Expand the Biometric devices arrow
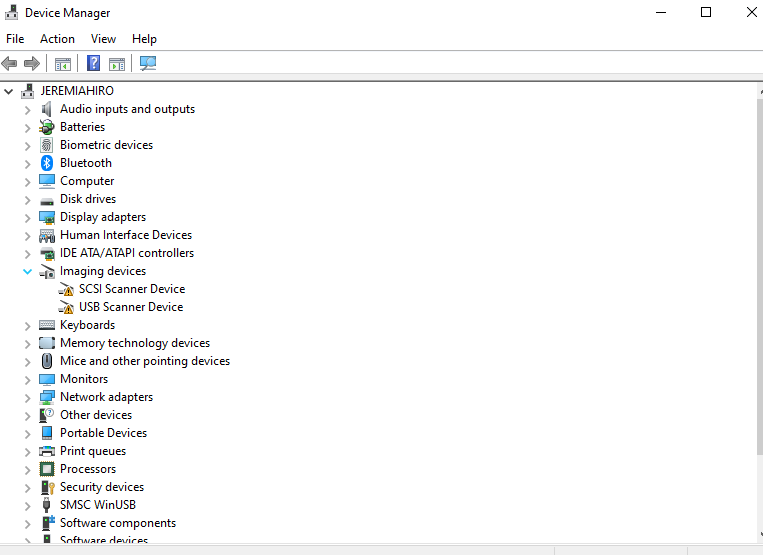Image resolution: width=763 pixels, height=555 pixels. pos(28,146)
